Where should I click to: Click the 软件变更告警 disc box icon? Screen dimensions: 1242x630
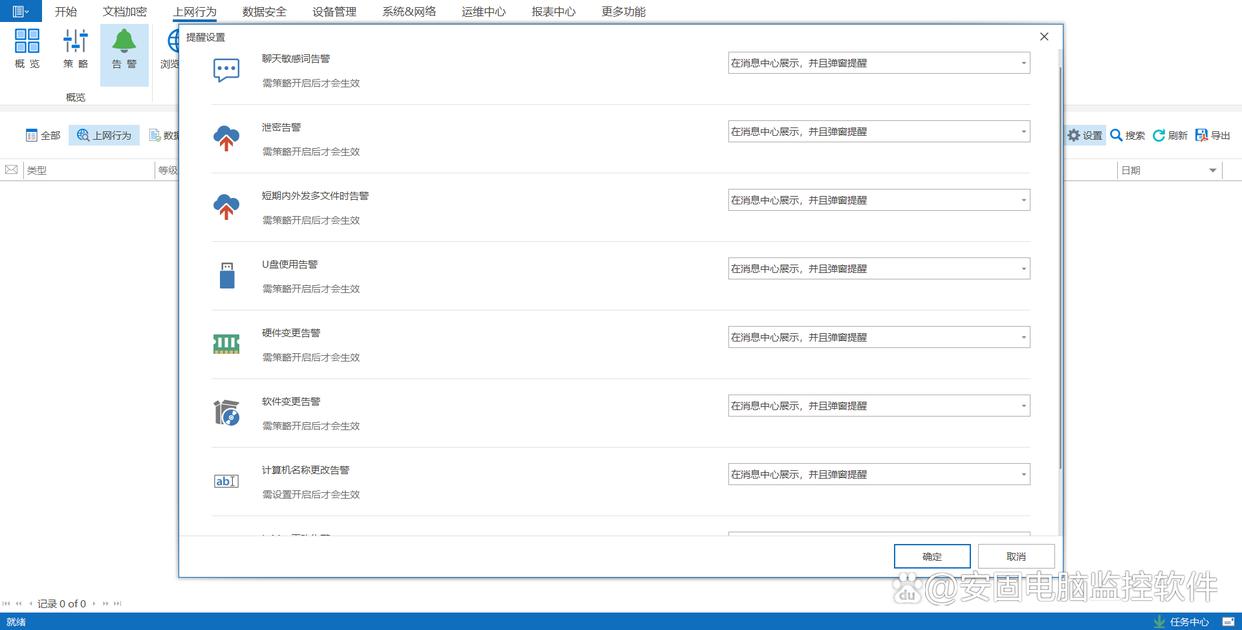pyautogui.click(x=227, y=413)
